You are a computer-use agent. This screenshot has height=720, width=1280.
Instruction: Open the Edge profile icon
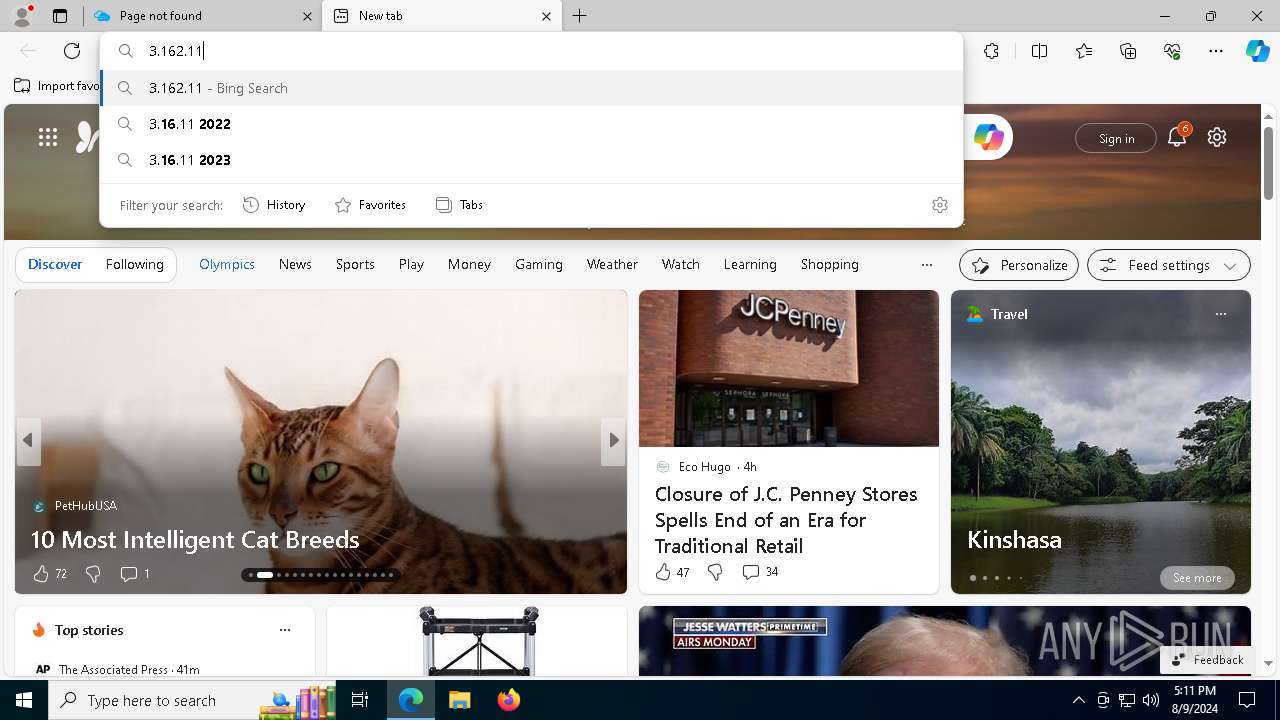22,15
